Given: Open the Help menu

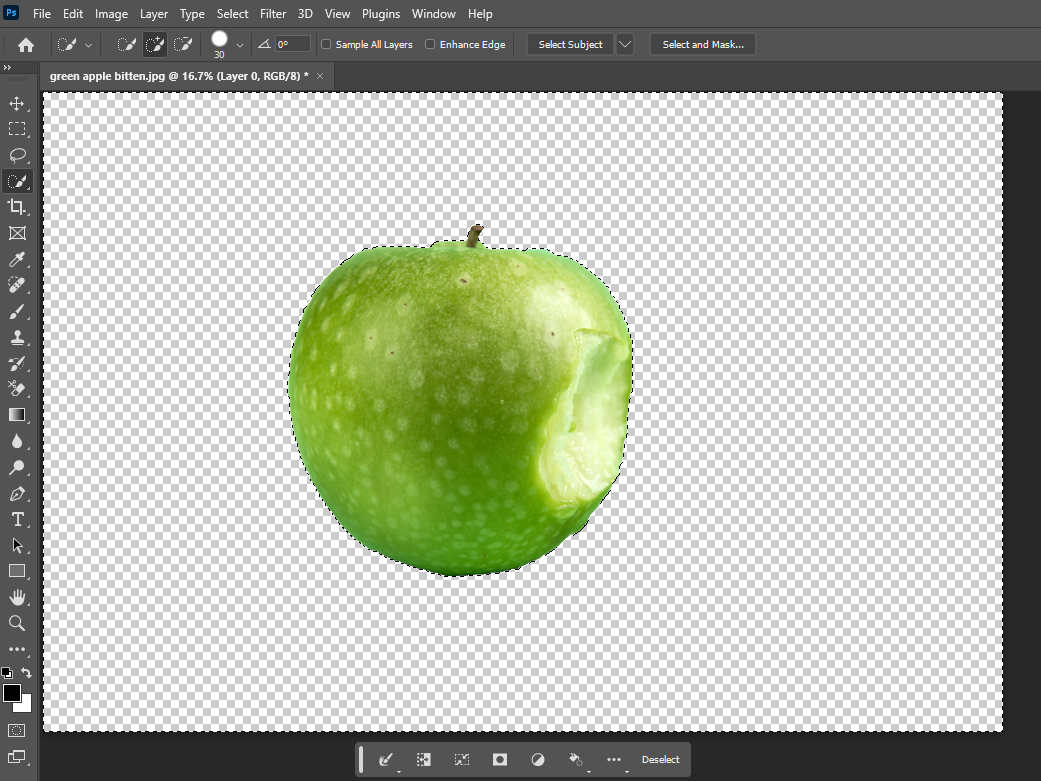Looking at the screenshot, I should click(x=480, y=14).
